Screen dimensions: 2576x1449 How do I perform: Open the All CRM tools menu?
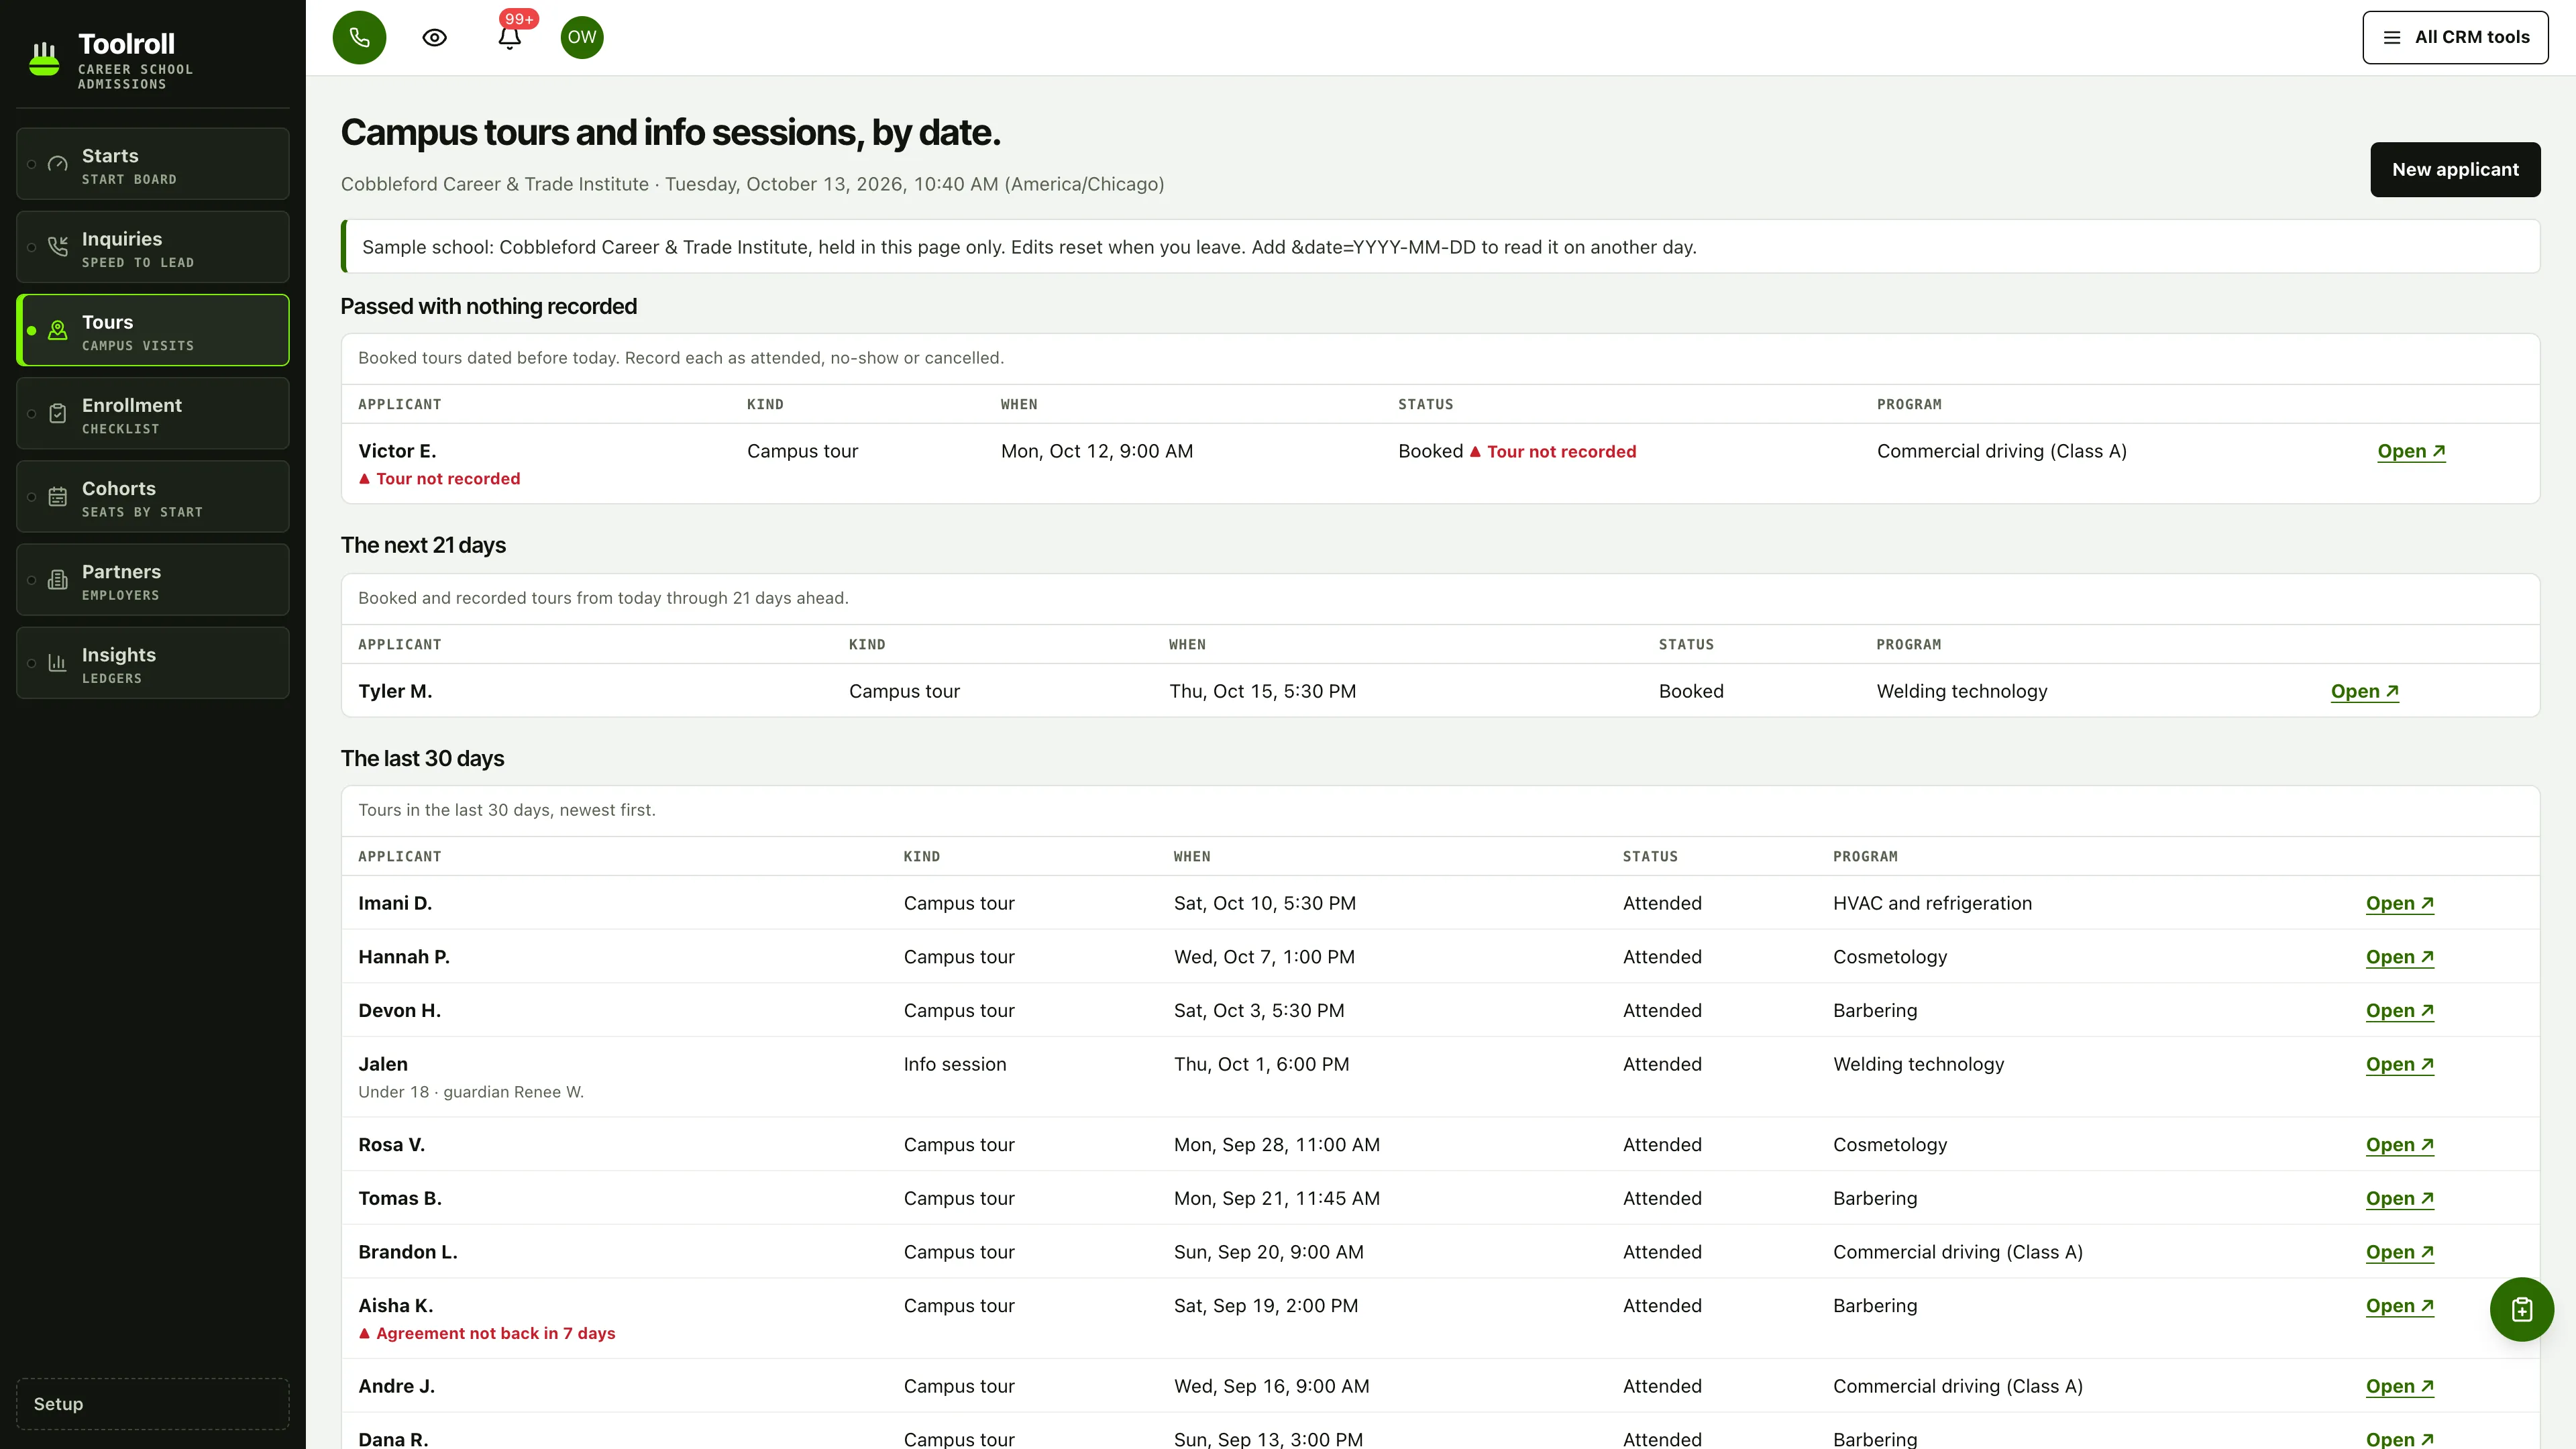pos(2455,37)
